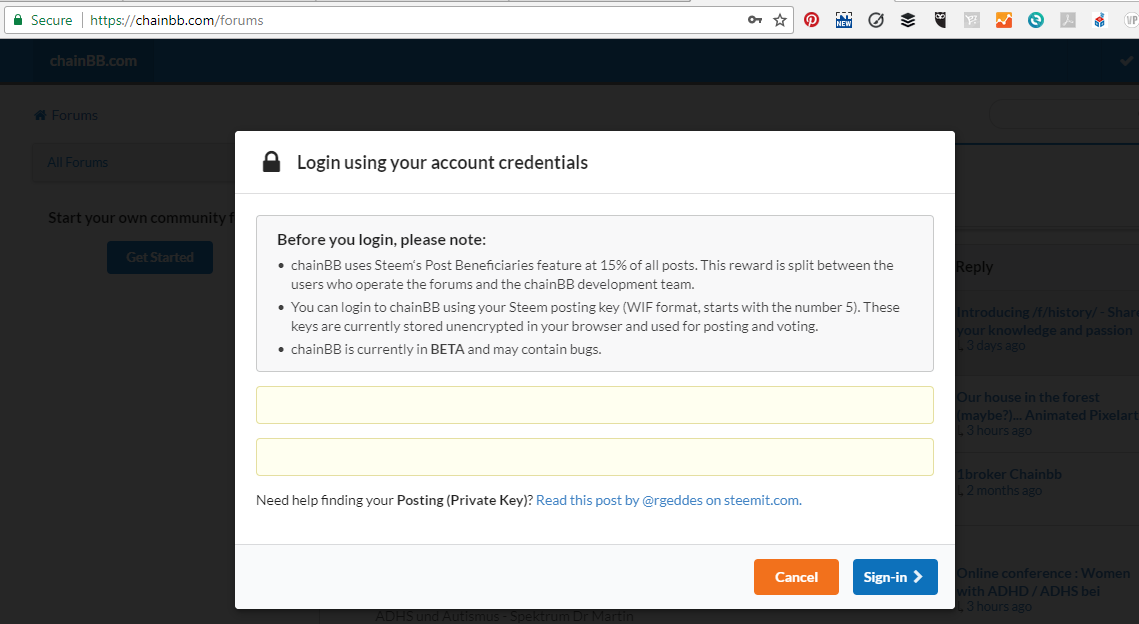
Task: Open the saved passwords key icon
Action: coord(755,20)
